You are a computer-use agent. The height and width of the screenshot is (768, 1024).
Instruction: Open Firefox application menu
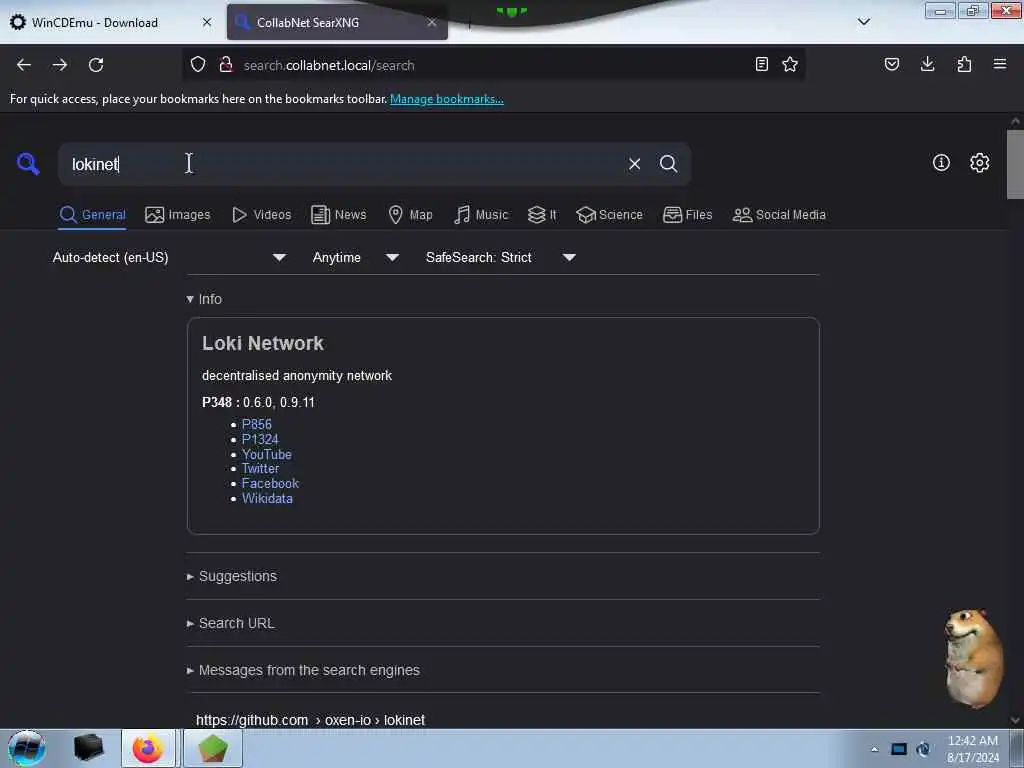(1000, 64)
